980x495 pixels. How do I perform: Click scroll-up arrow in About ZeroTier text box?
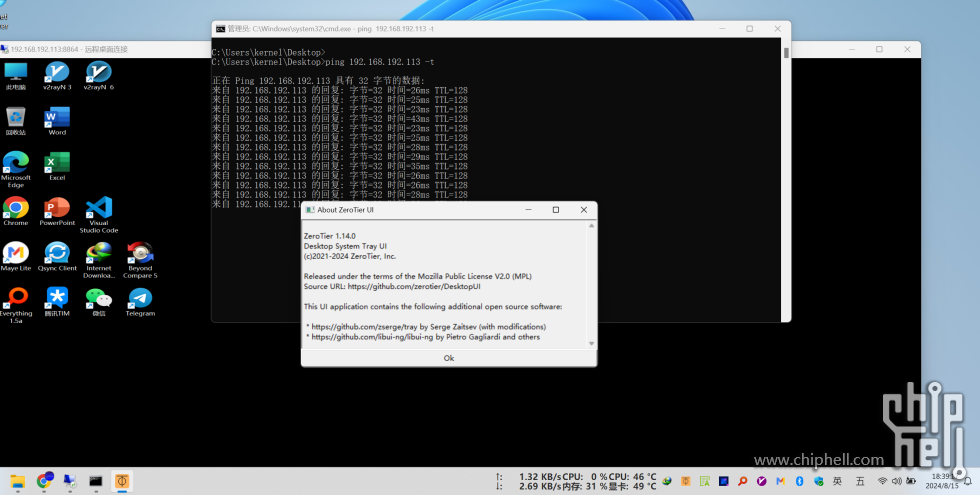[591, 226]
